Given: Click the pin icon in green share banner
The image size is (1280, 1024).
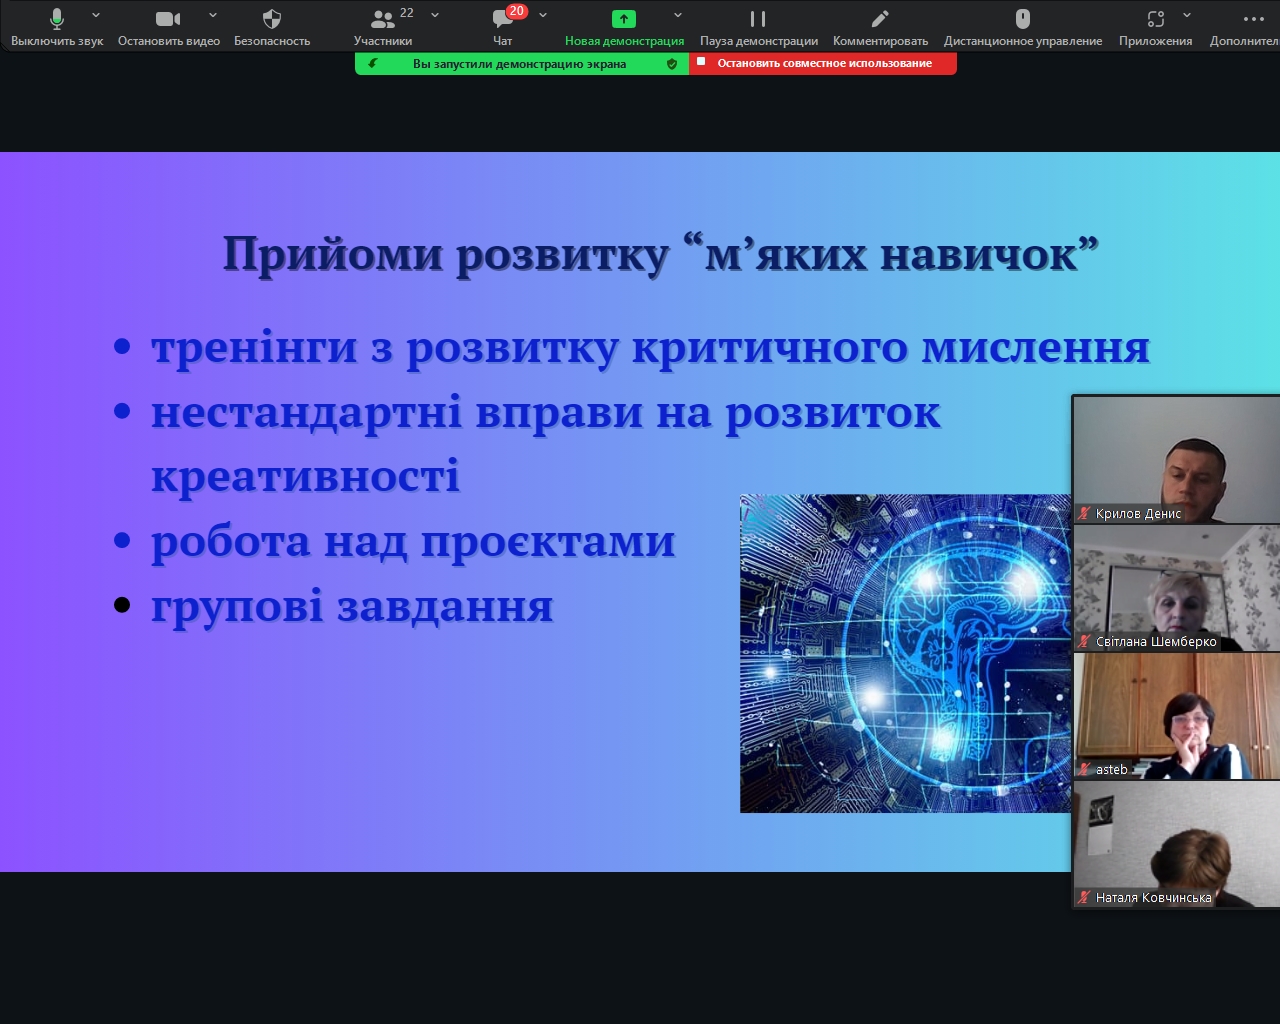Looking at the screenshot, I should click(x=373, y=63).
